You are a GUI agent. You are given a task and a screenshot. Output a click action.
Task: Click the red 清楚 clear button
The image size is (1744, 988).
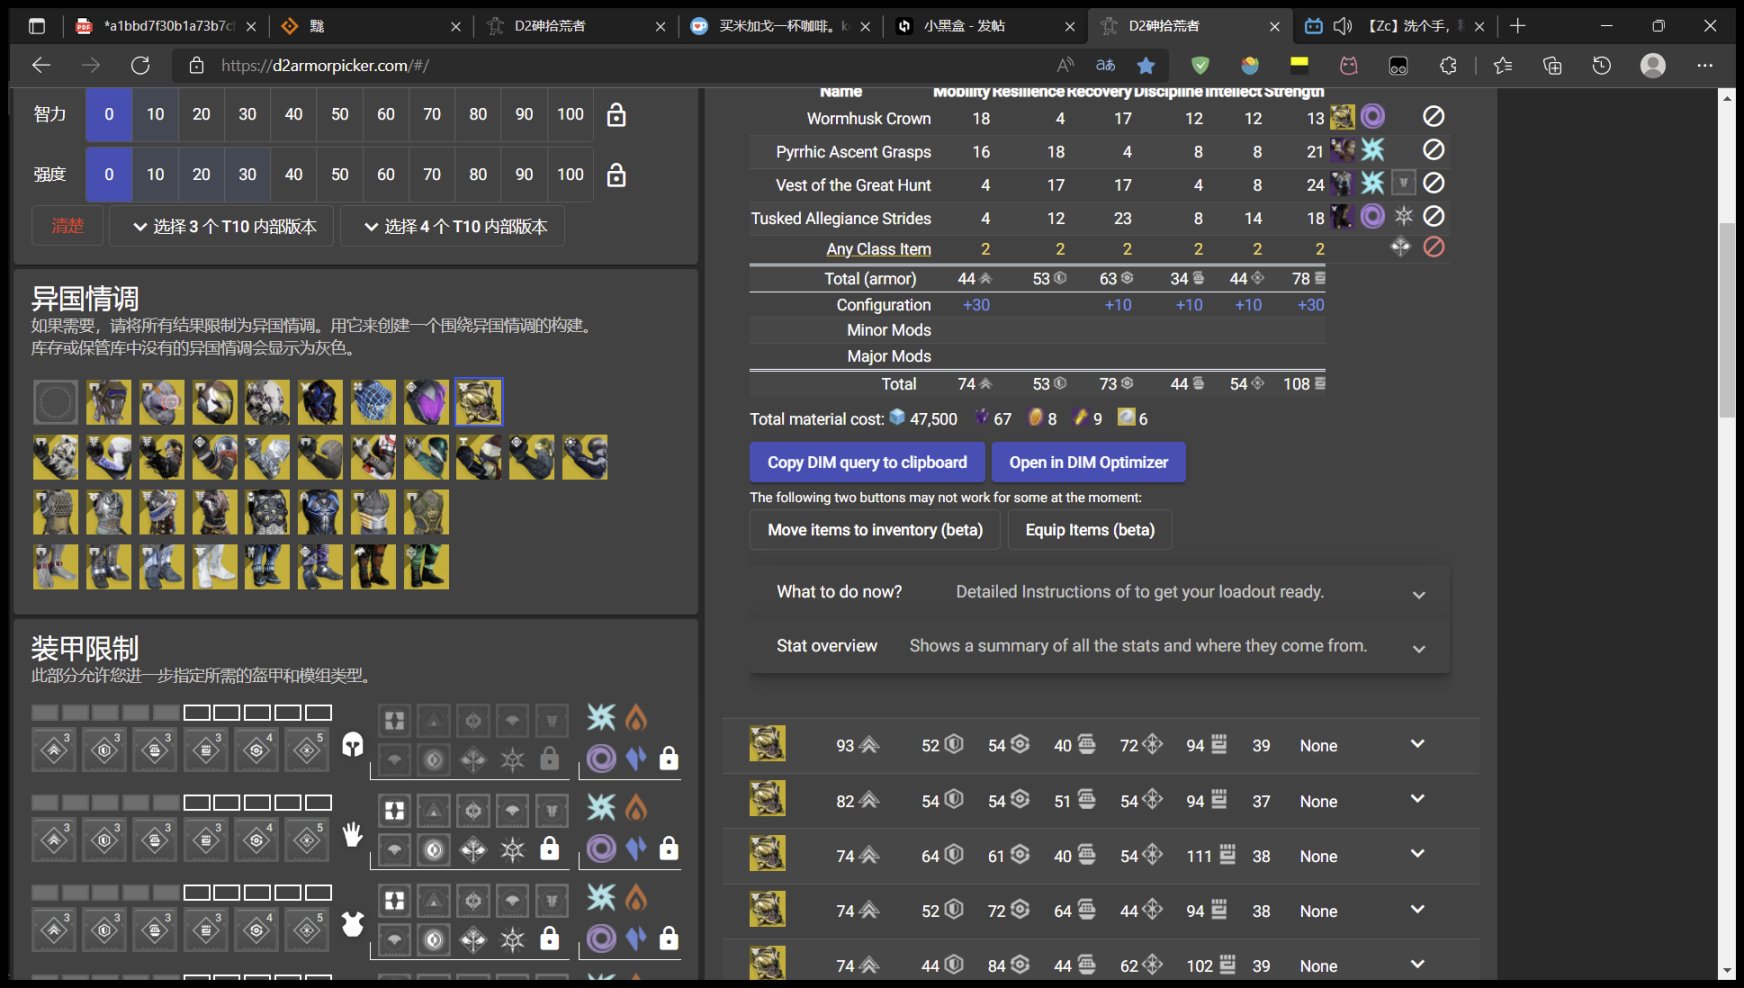pyautogui.click(x=68, y=226)
